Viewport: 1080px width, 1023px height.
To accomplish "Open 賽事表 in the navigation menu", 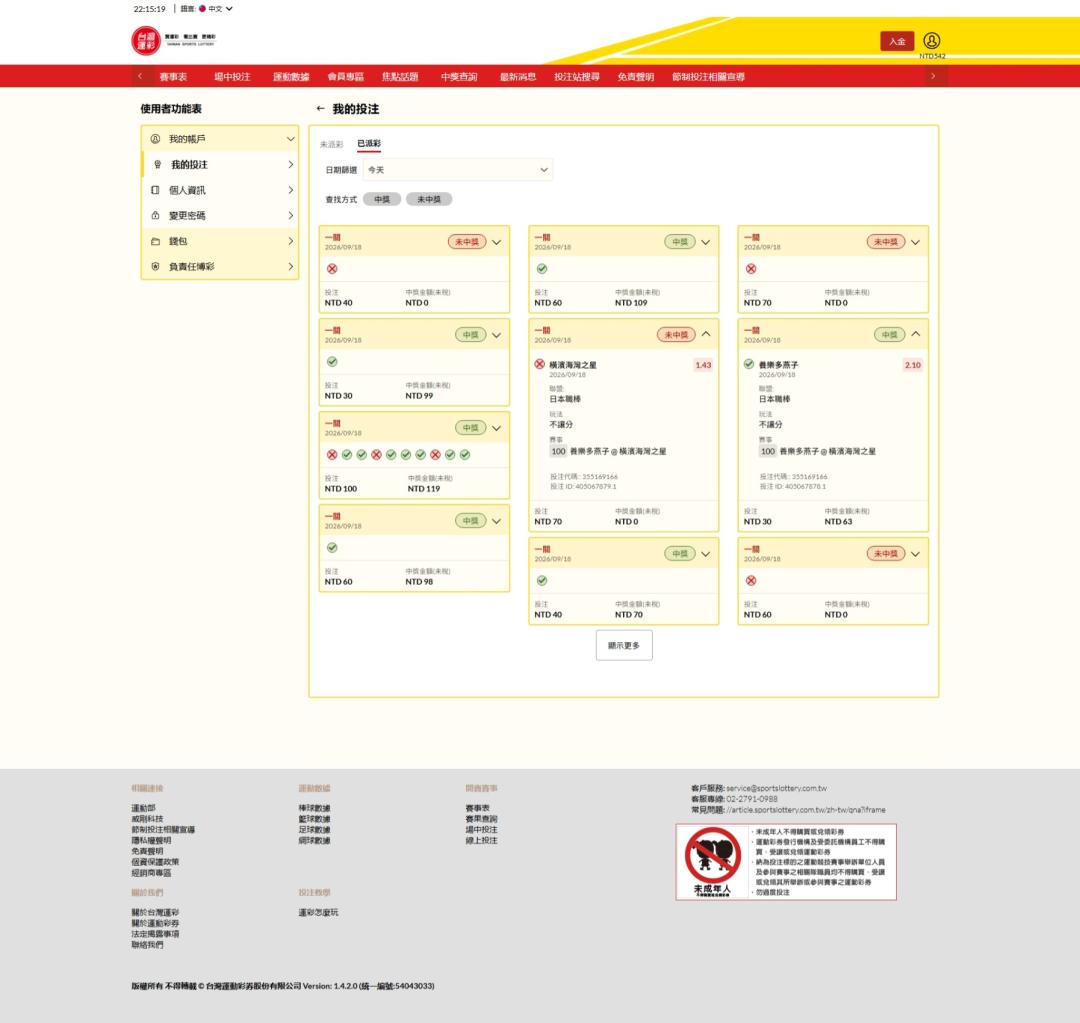I will point(173,76).
